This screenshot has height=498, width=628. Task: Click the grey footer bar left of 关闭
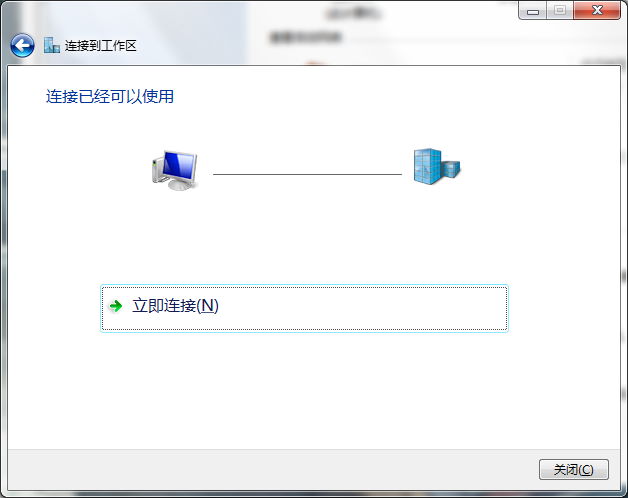(272, 470)
